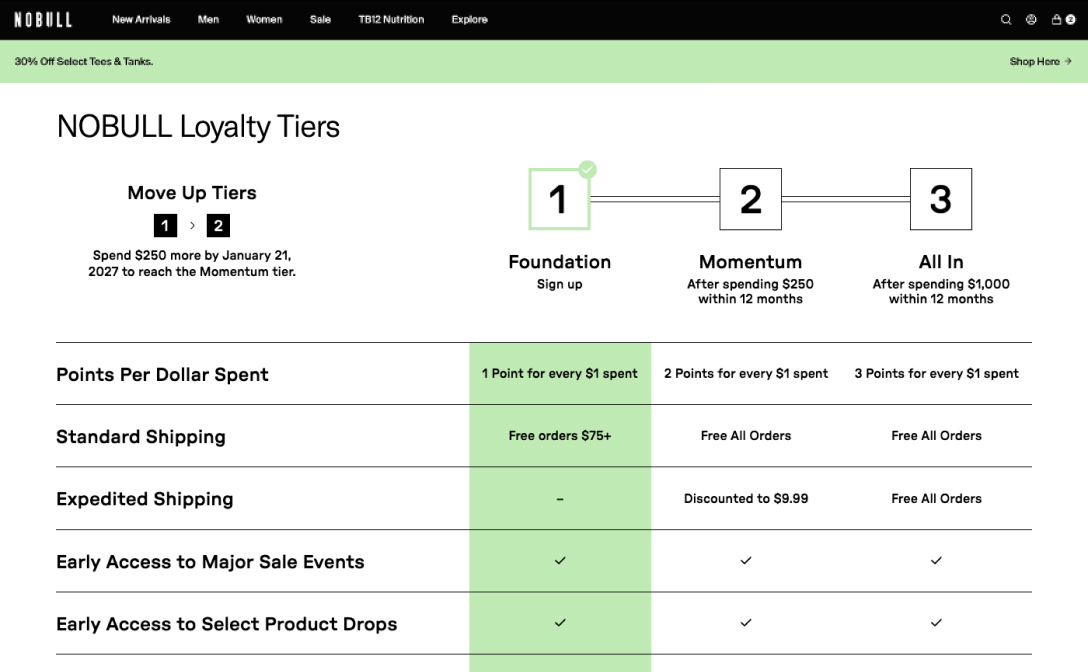The height and width of the screenshot is (672, 1088).
Task: Click the black tier 1 badge under Move Up Tiers
Action: [x=165, y=225]
